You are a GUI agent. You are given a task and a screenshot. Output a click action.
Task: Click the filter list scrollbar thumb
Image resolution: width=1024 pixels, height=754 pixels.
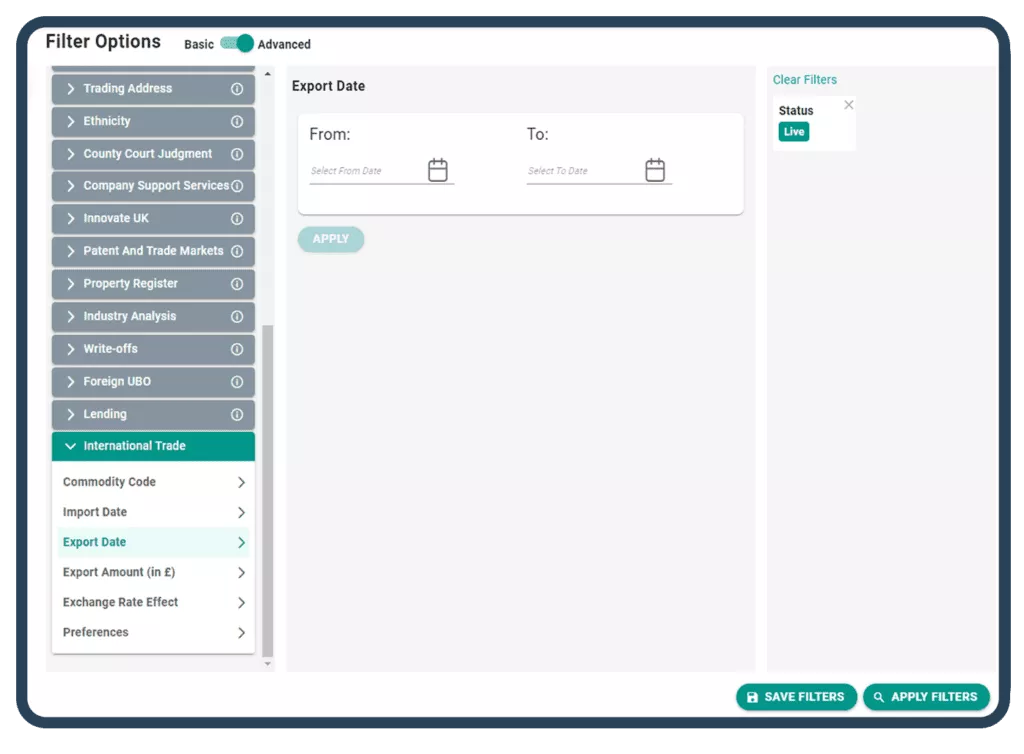click(267, 491)
